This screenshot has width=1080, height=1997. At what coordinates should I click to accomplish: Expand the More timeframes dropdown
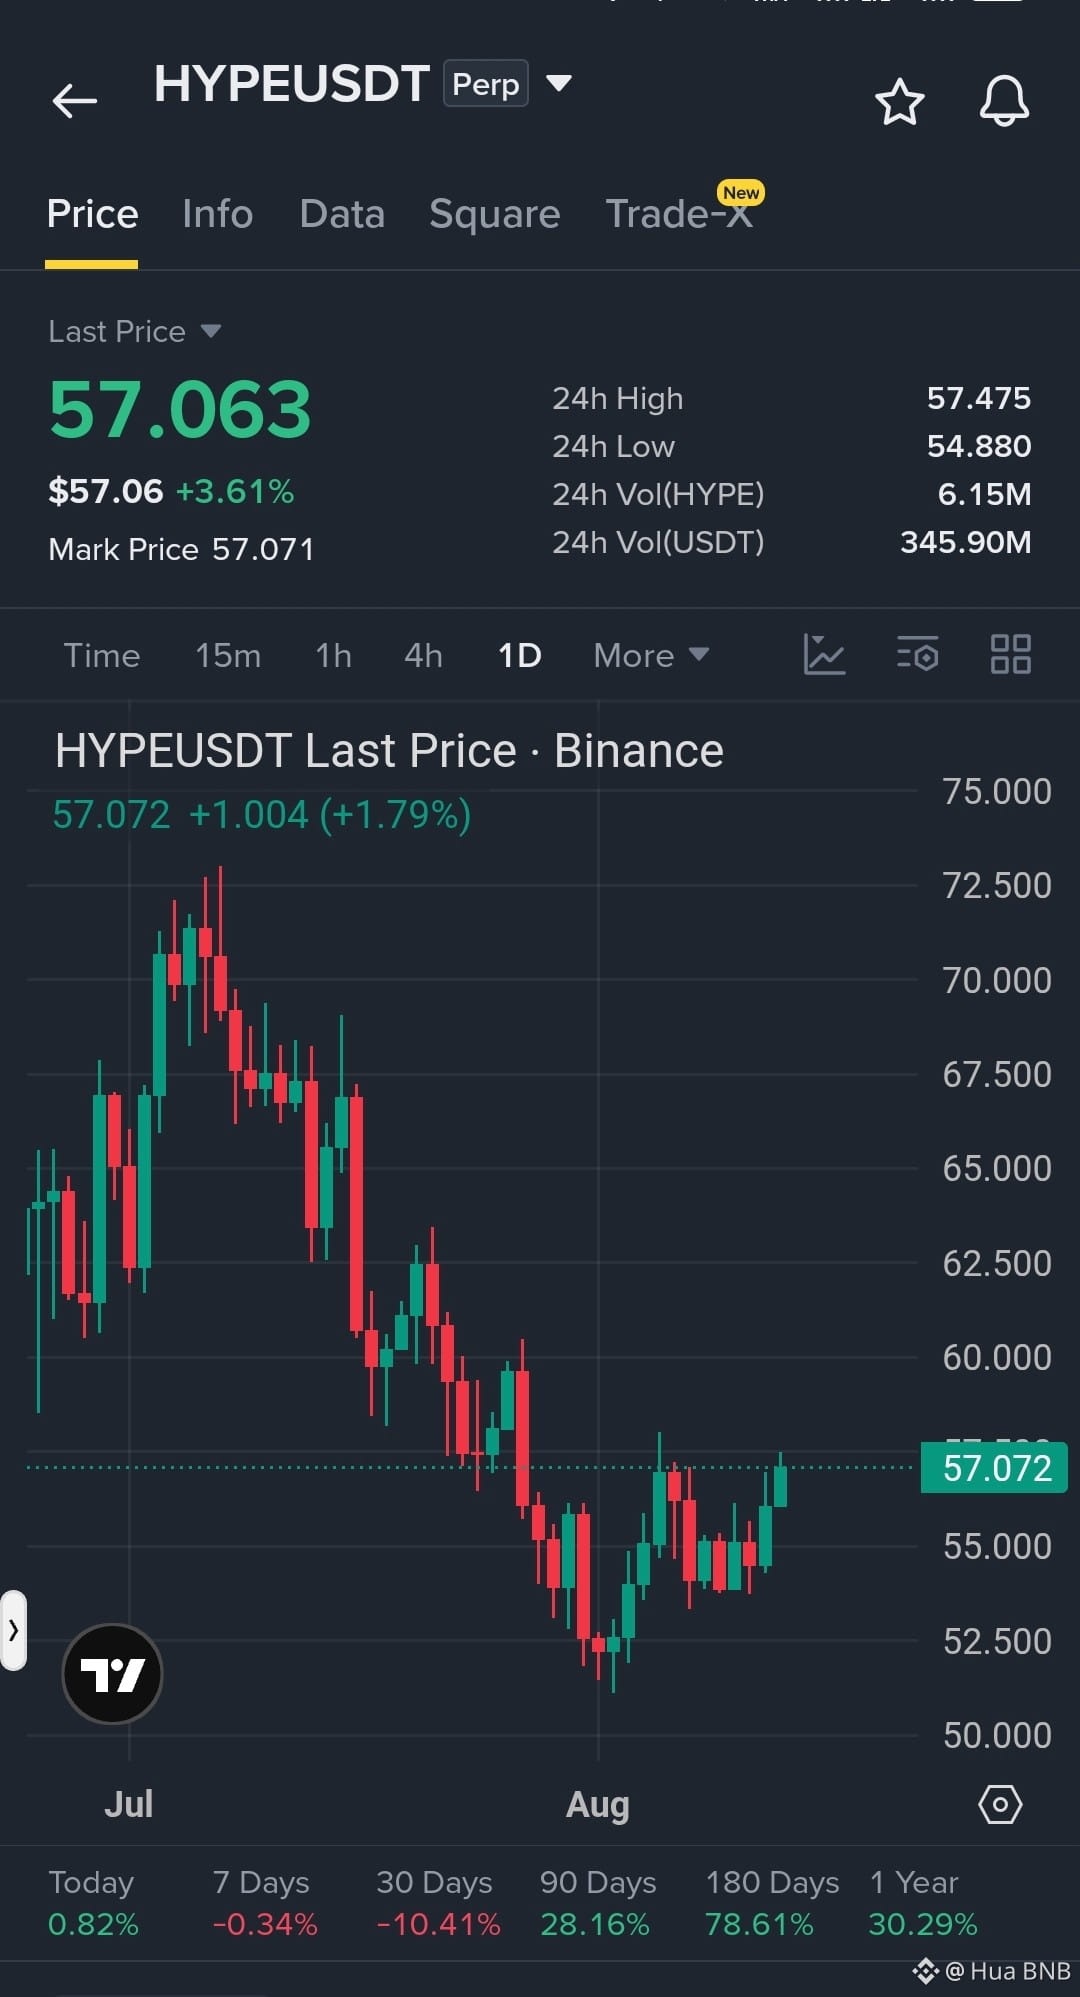(x=651, y=655)
